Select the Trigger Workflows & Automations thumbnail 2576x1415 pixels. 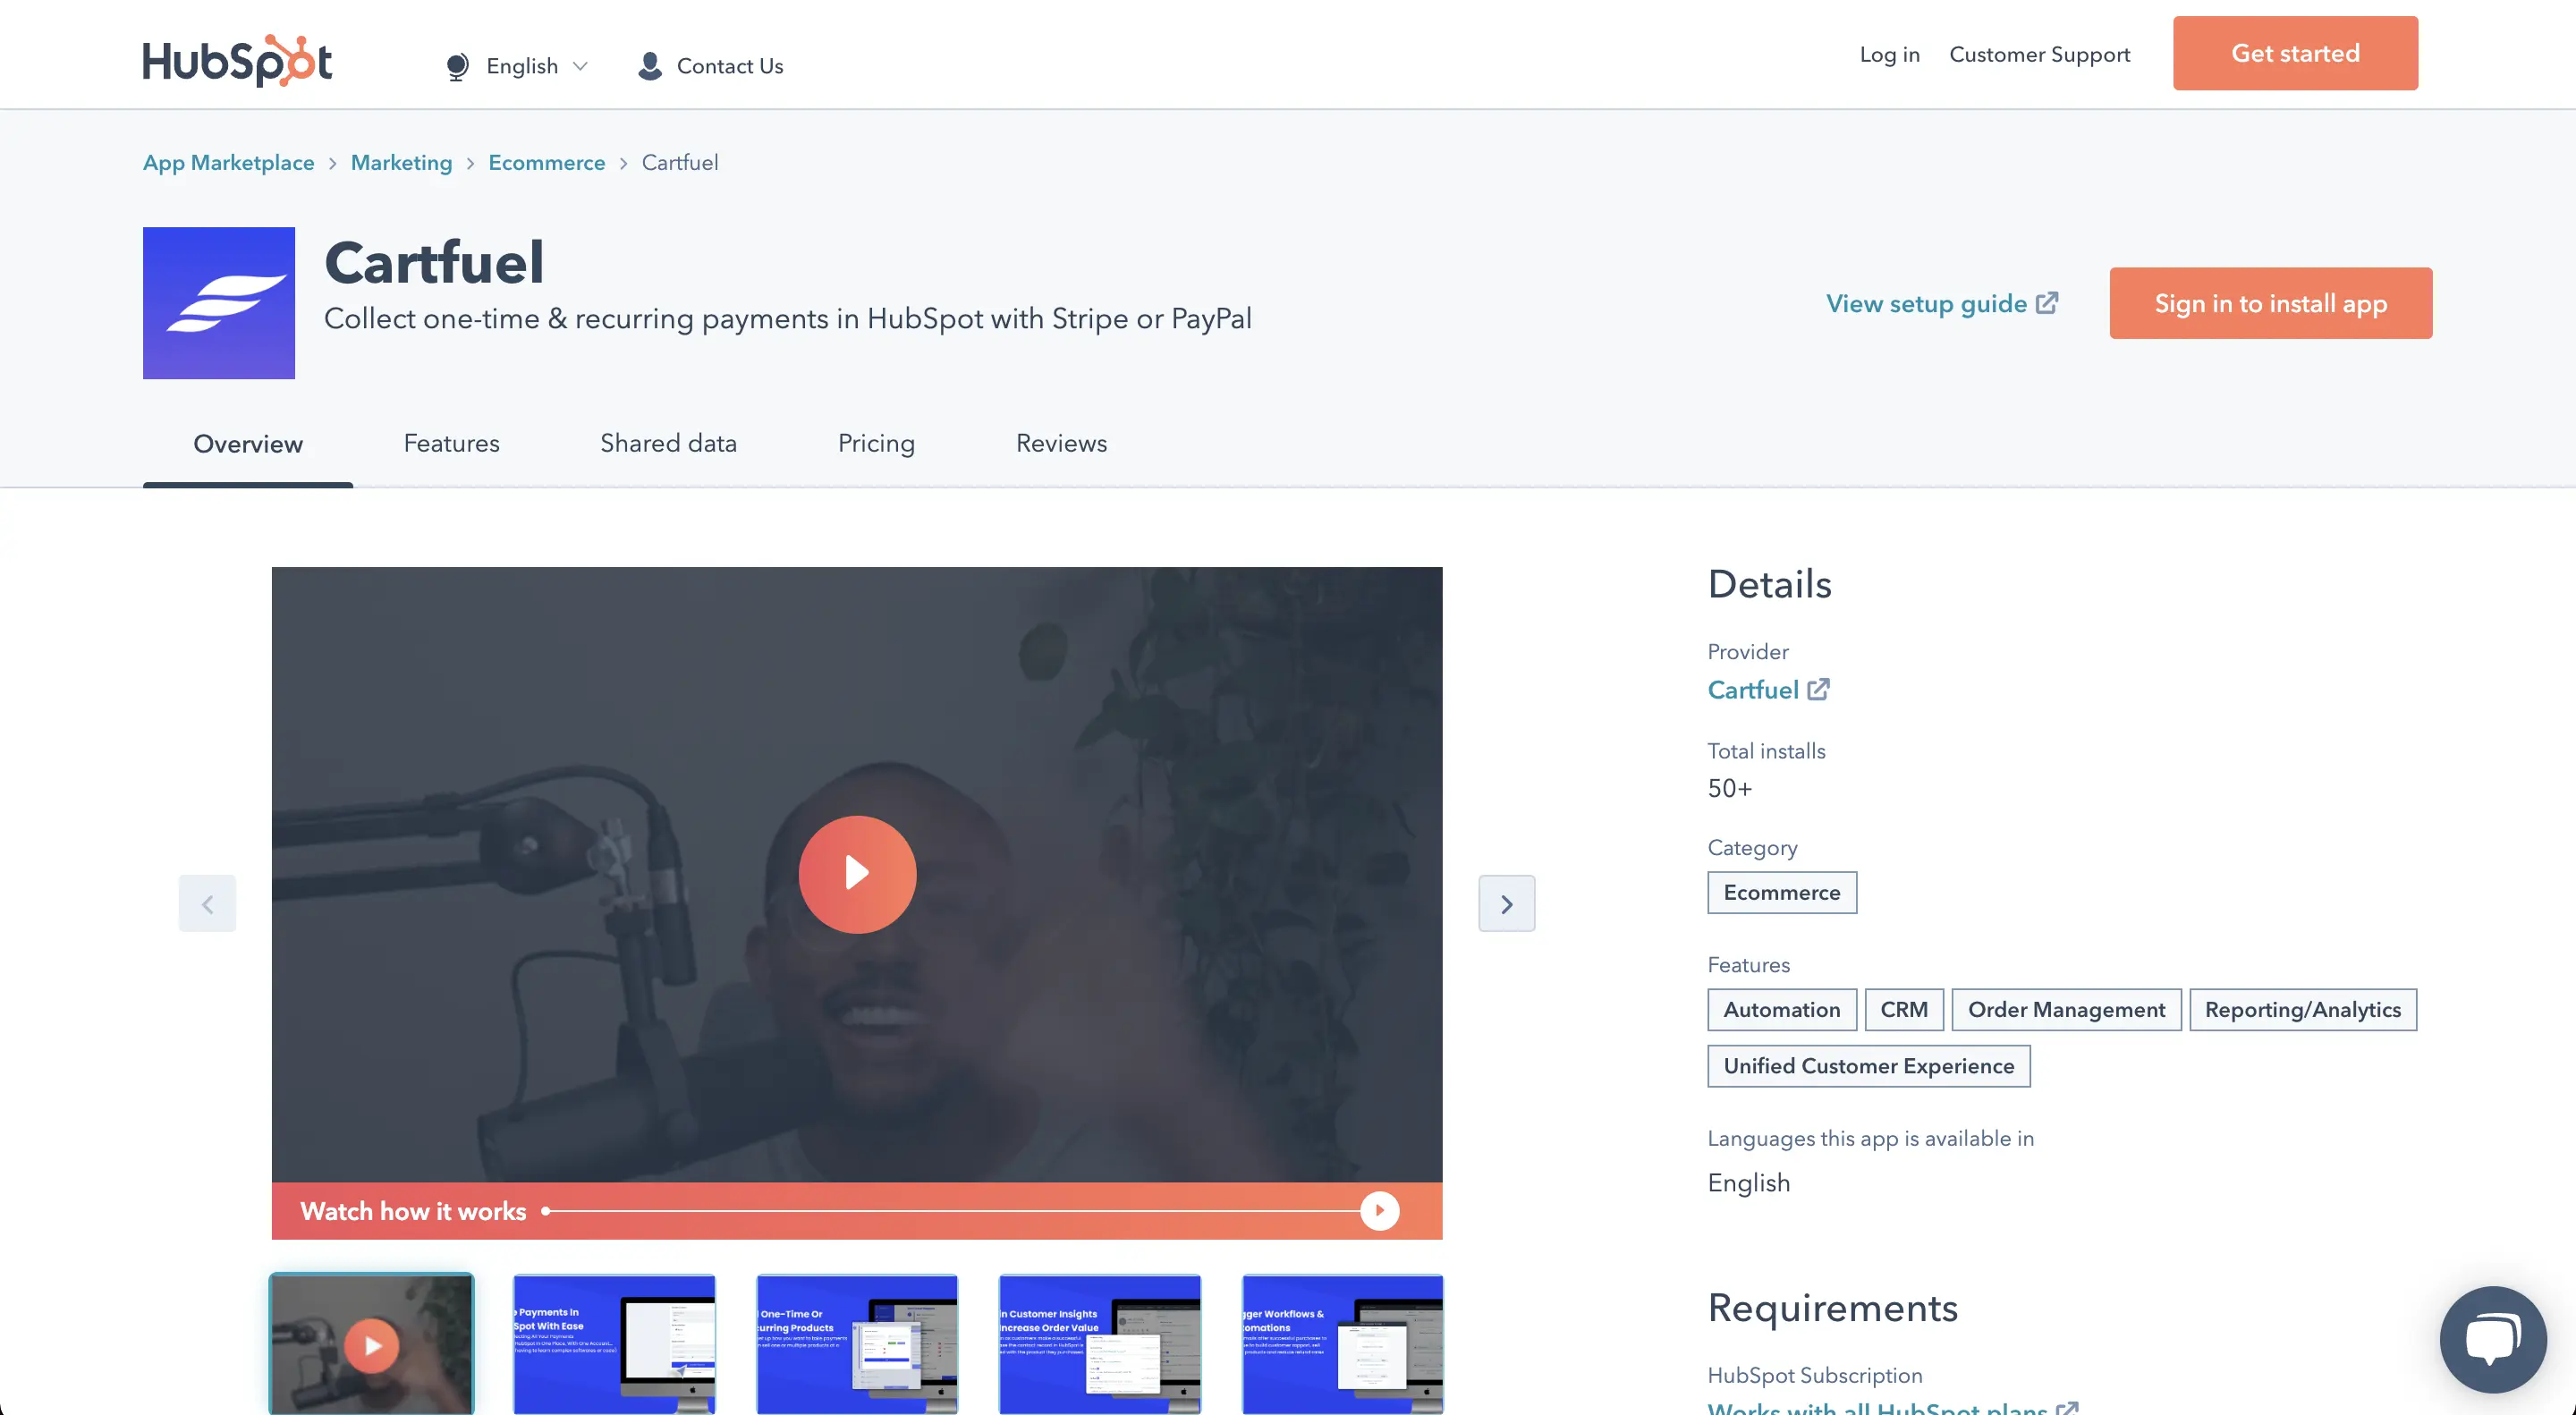click(1343, 1344)
